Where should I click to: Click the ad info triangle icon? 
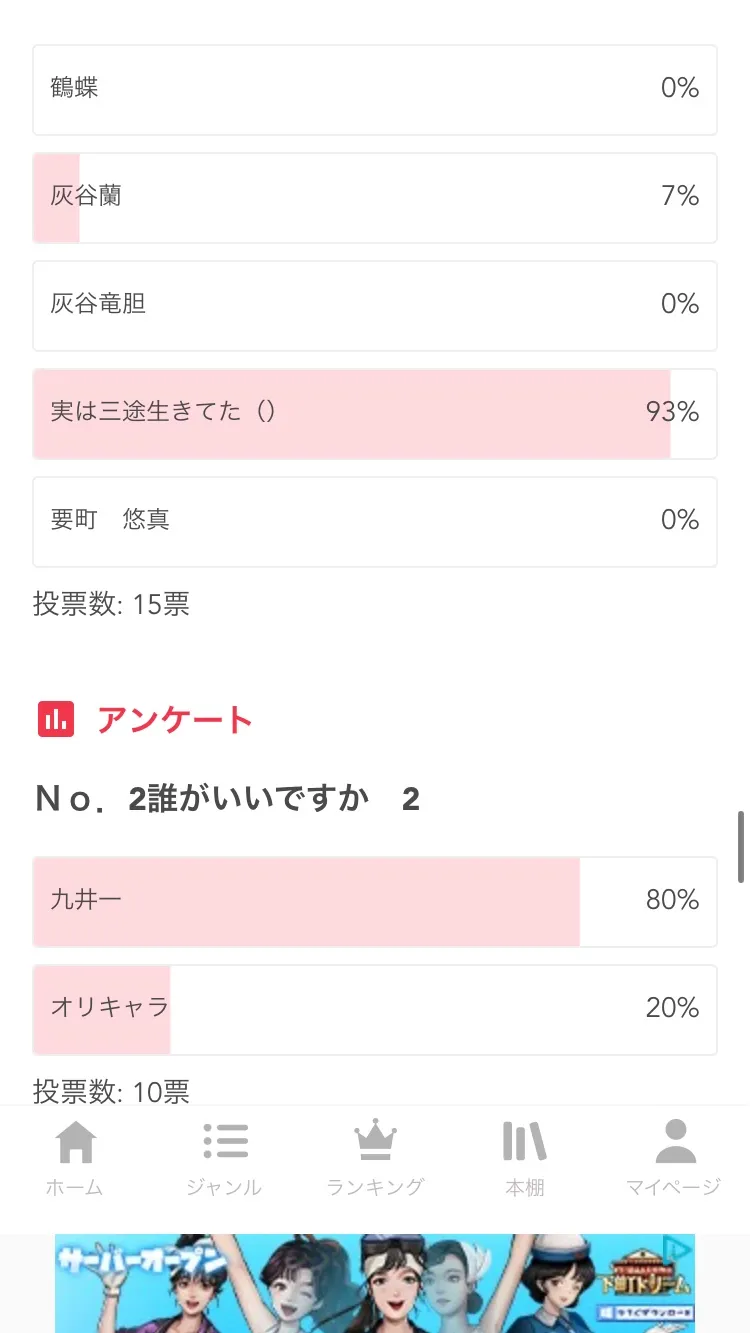point(677,1248)
